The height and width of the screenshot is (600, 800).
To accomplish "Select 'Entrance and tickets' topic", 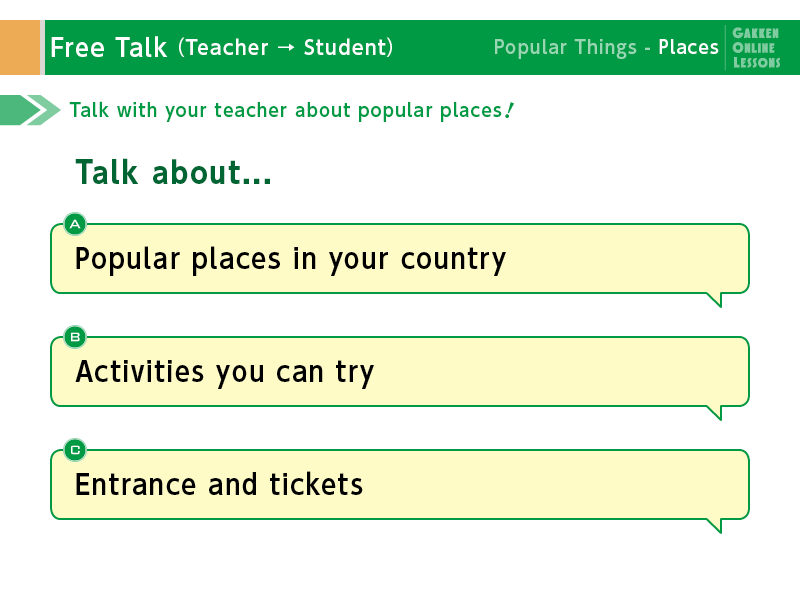I will coord(399,485).
